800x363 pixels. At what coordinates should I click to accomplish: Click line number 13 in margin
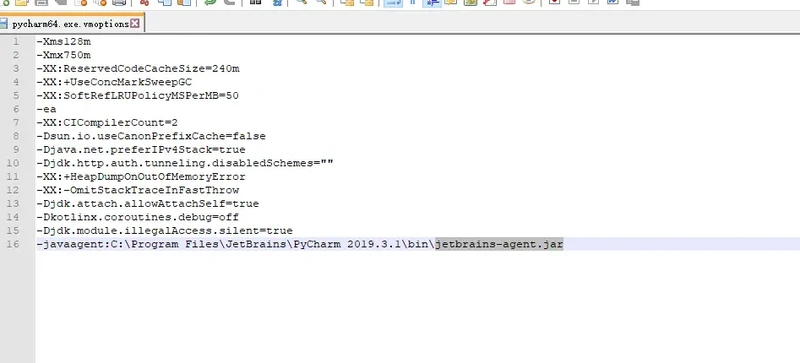[13, 204]
